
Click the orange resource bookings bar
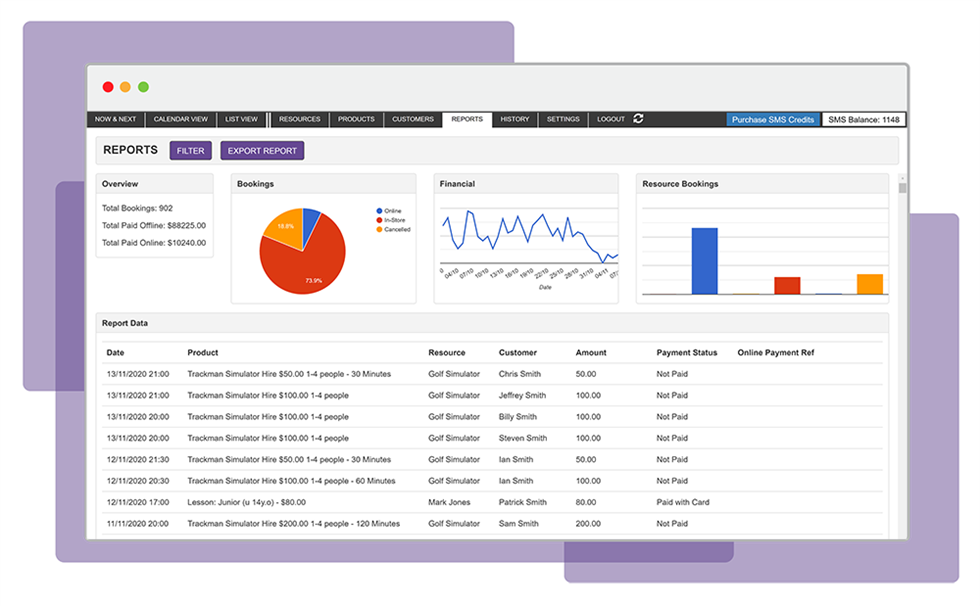870,284
